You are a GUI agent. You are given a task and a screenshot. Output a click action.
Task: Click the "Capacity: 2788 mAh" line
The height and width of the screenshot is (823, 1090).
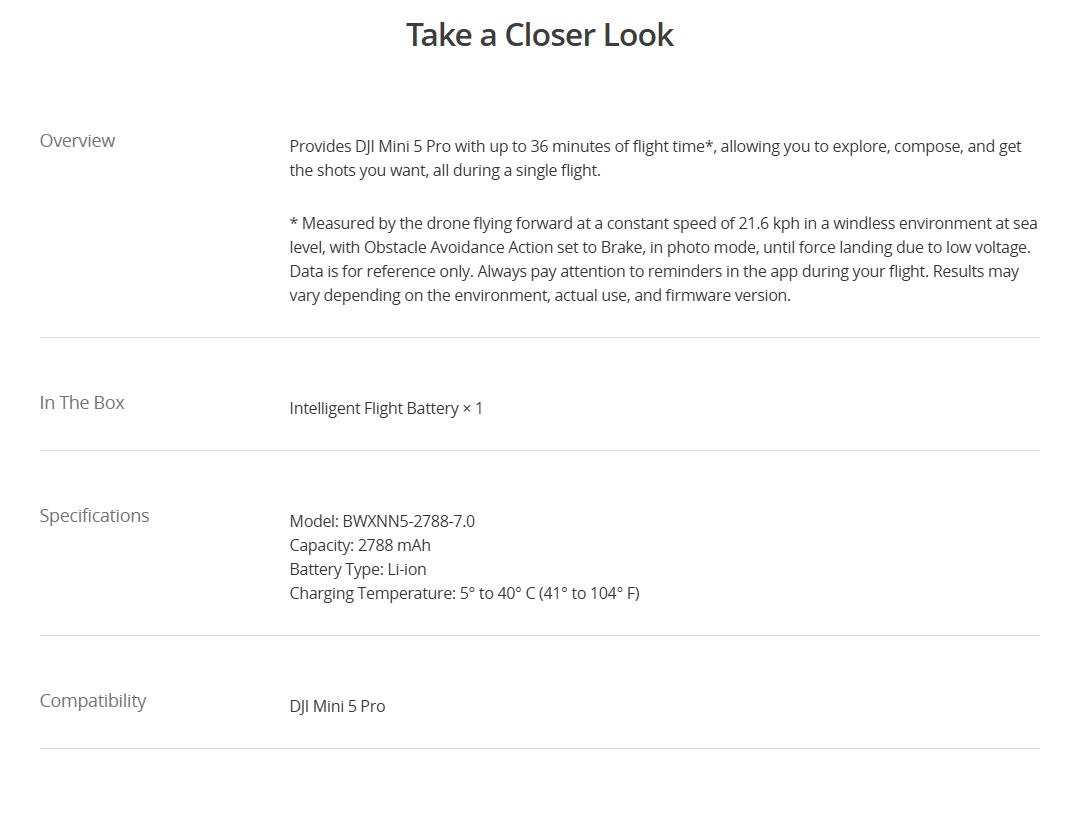(x=360, y=545)
